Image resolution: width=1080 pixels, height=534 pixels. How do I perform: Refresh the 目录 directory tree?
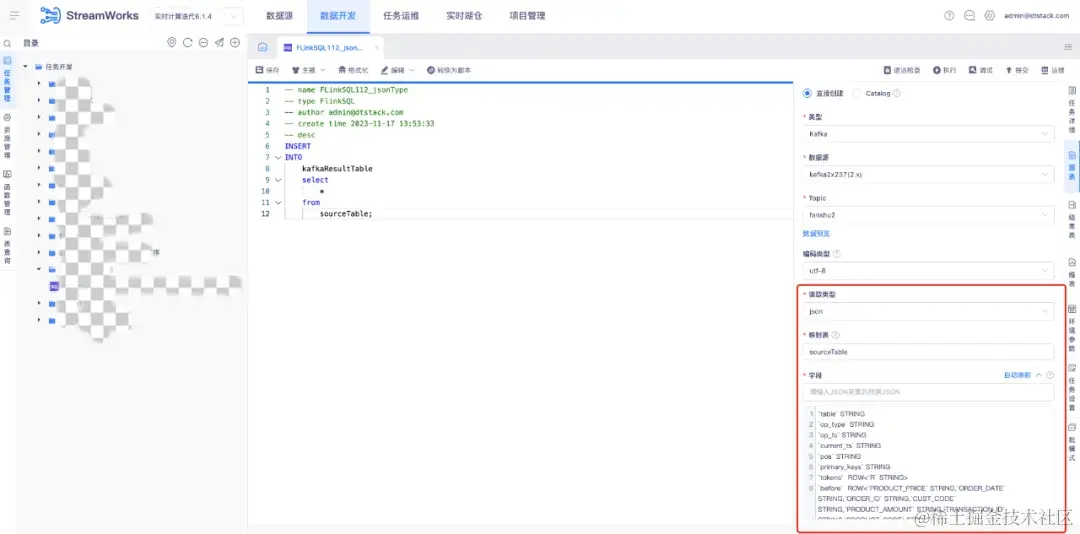pos(187,43)
